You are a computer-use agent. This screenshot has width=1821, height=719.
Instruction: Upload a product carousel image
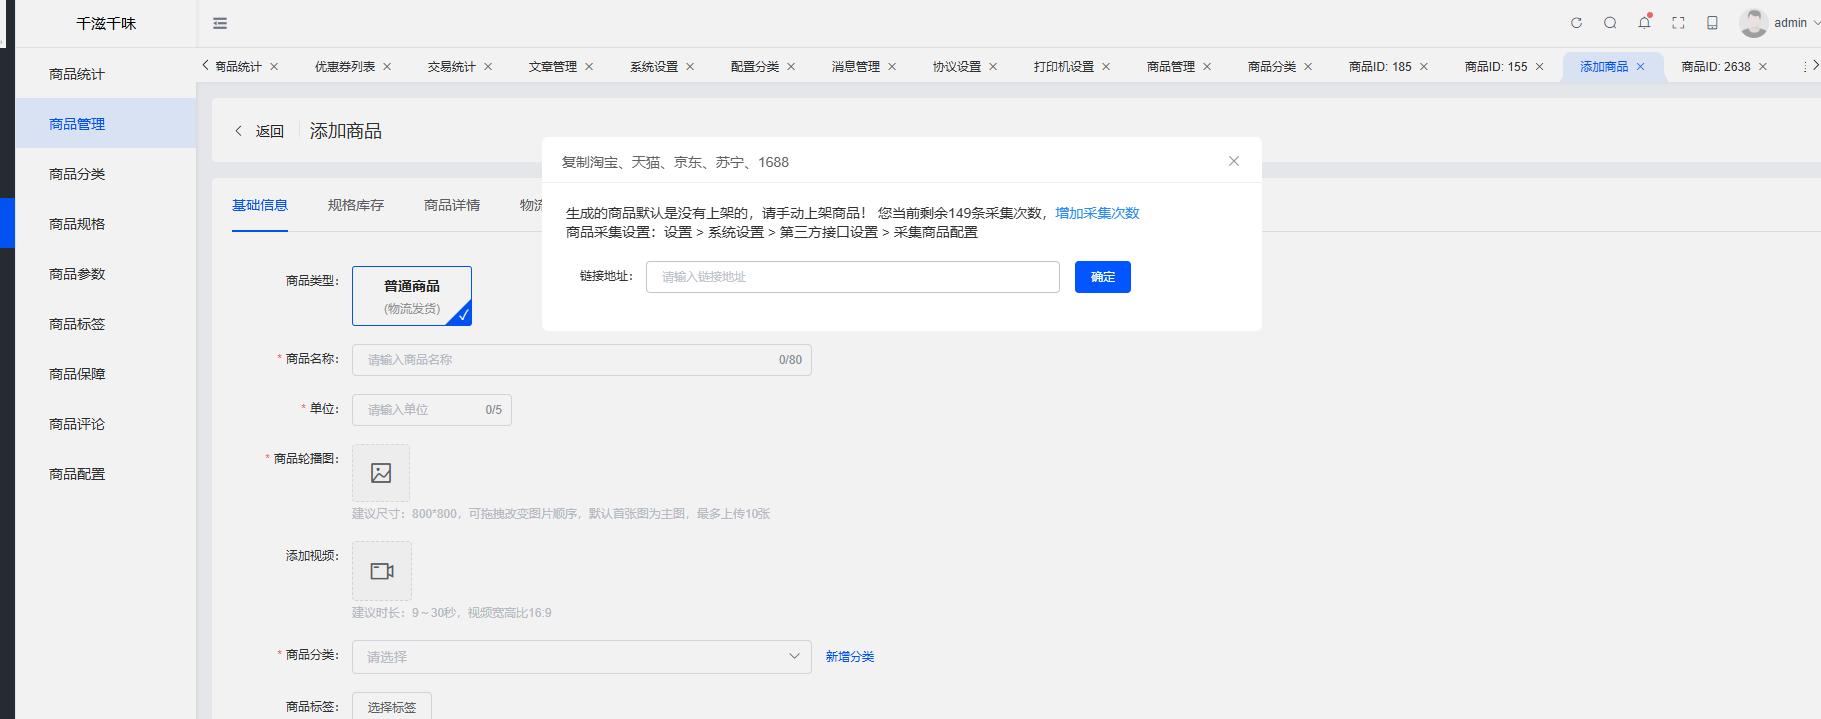[x=381, y=473]
